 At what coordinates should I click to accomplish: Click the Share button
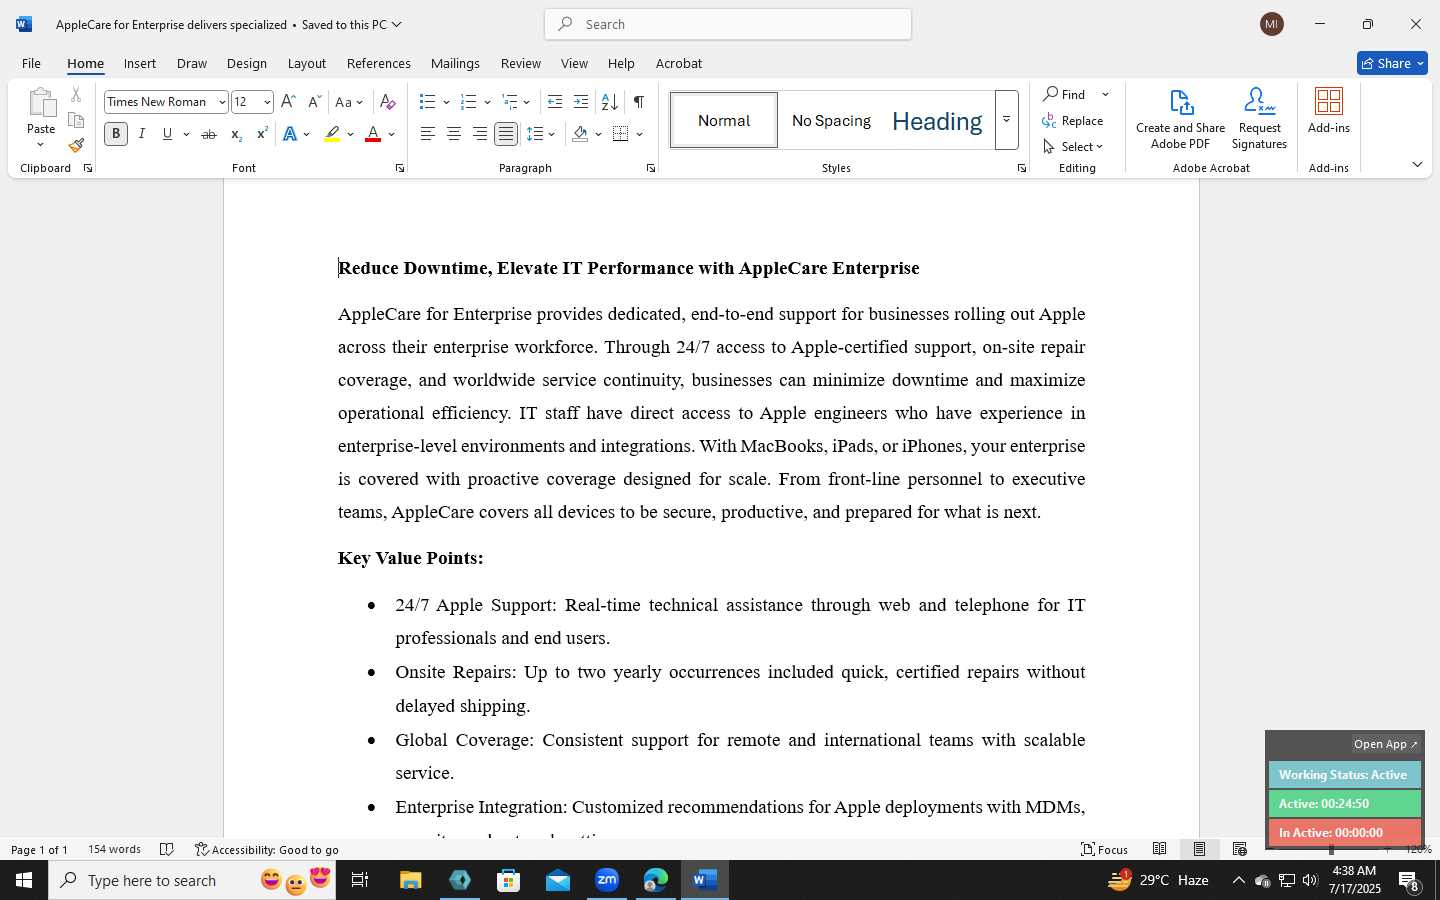click(1392, 63)
